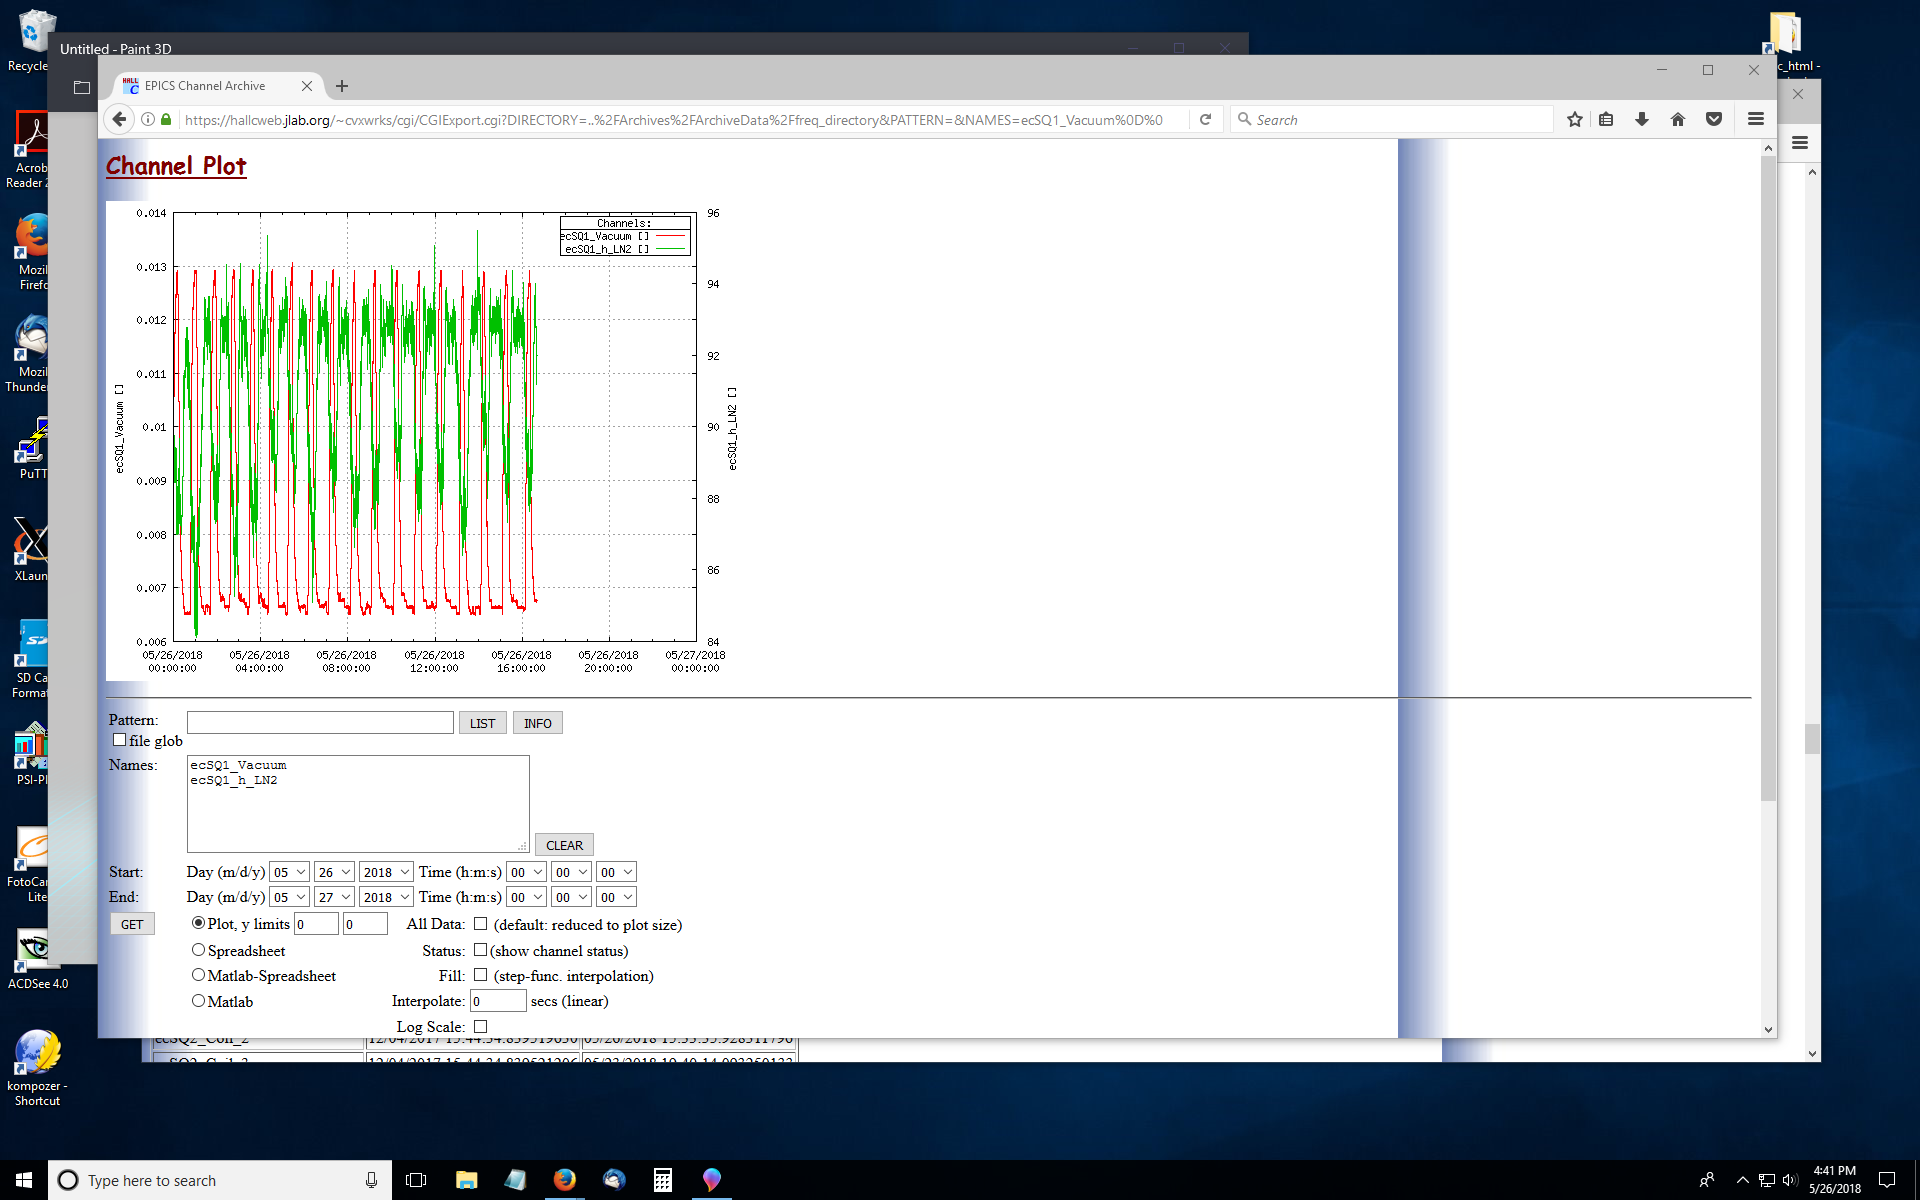Screen dimensions: 1920x1200
Task: Open Start year dropdown
Action: 386,872
